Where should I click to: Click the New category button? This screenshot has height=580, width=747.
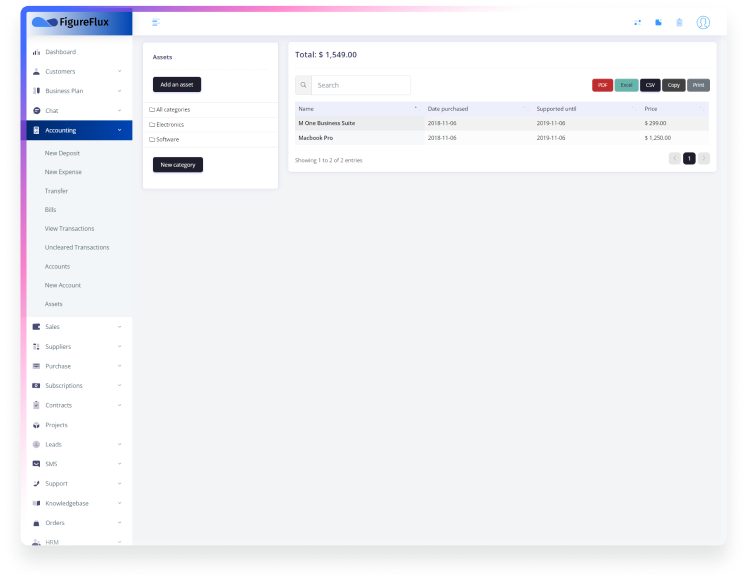pos(178,165)
